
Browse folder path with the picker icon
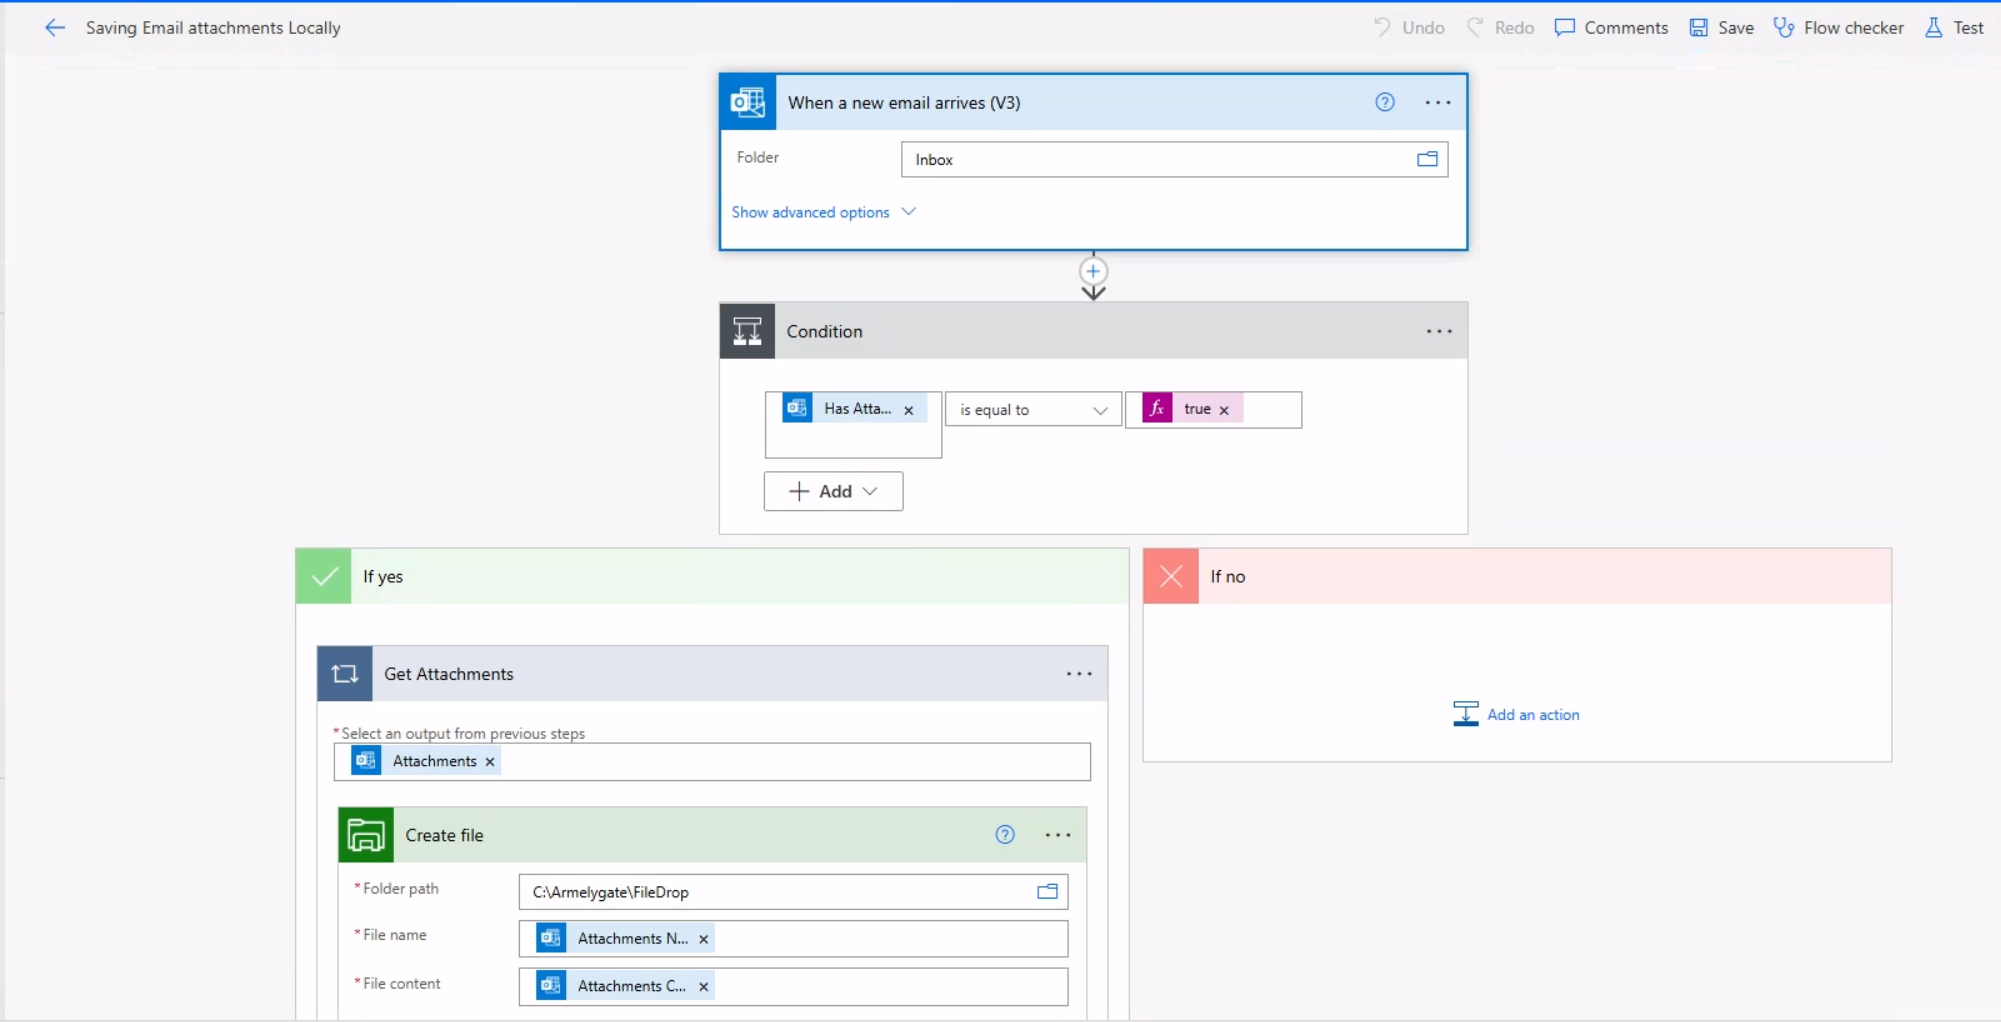(1047, 891)
